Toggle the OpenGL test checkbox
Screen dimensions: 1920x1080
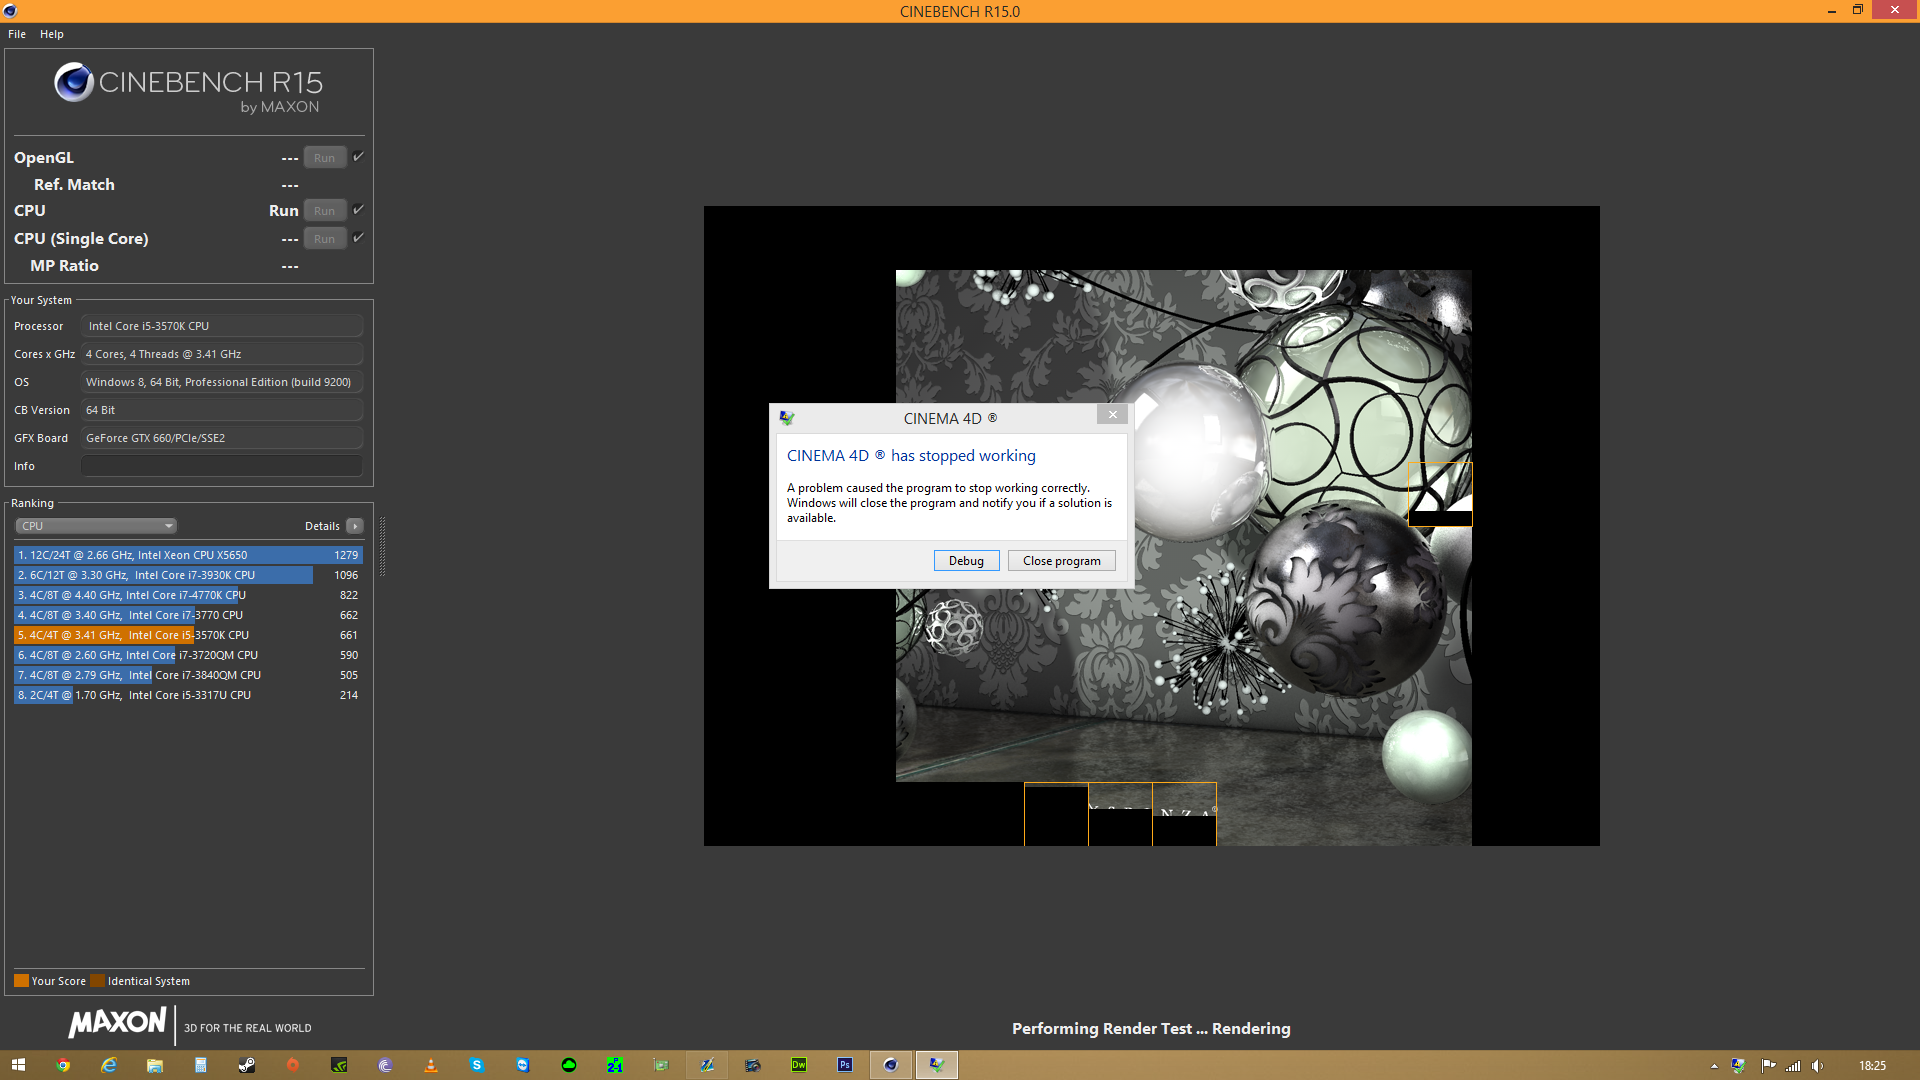coord(358,157)
